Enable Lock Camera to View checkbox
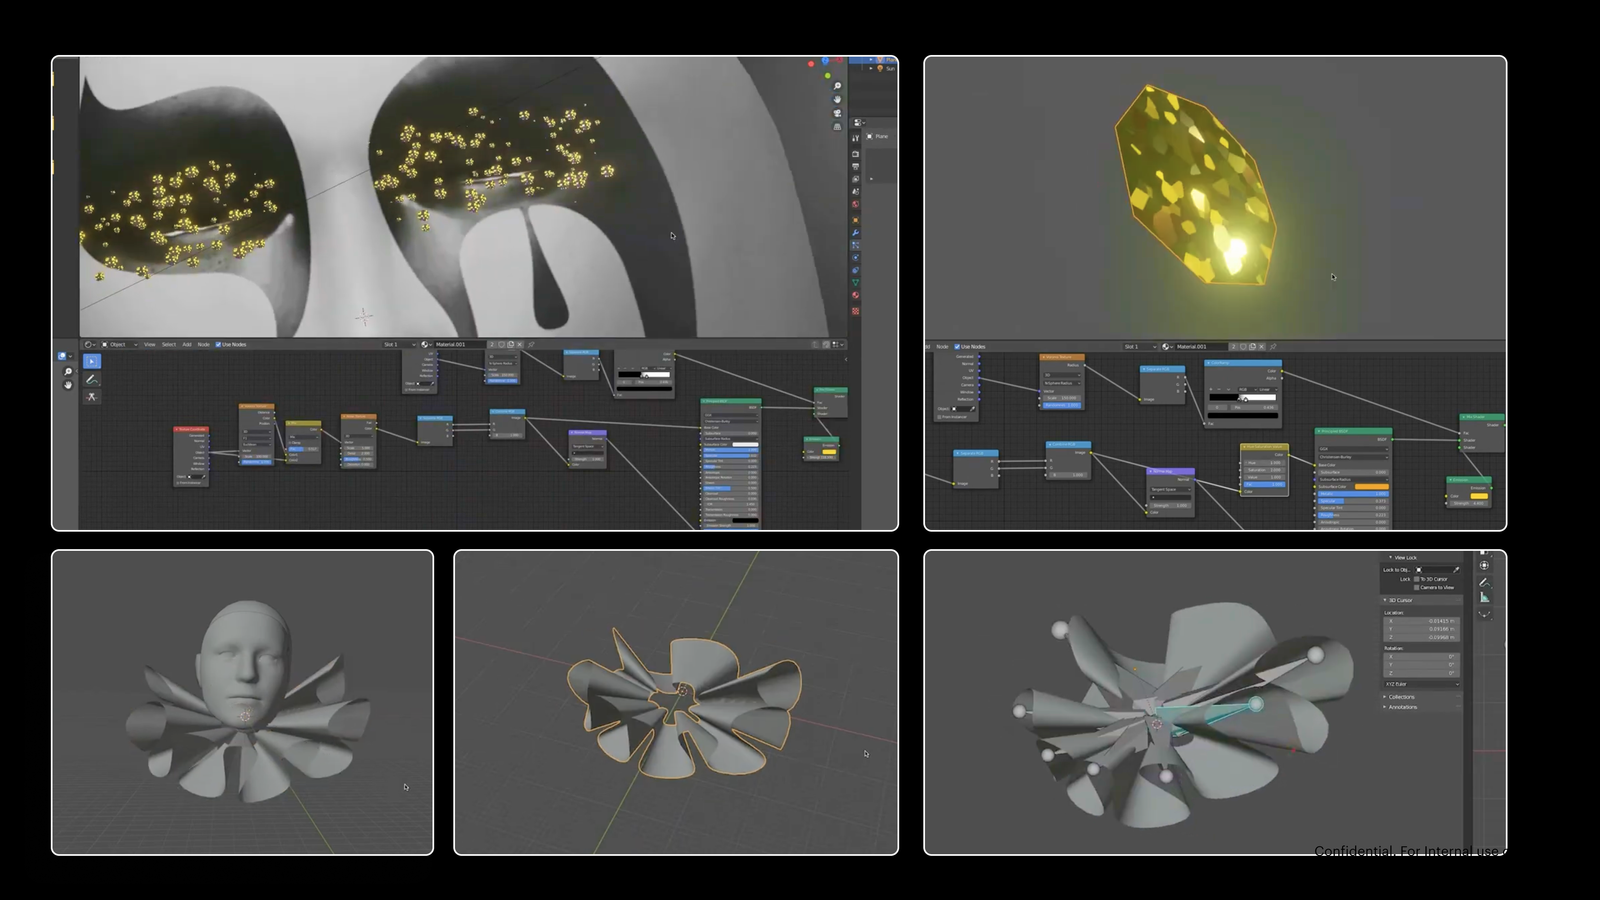1600x900 pixels. click(1416, 588)
